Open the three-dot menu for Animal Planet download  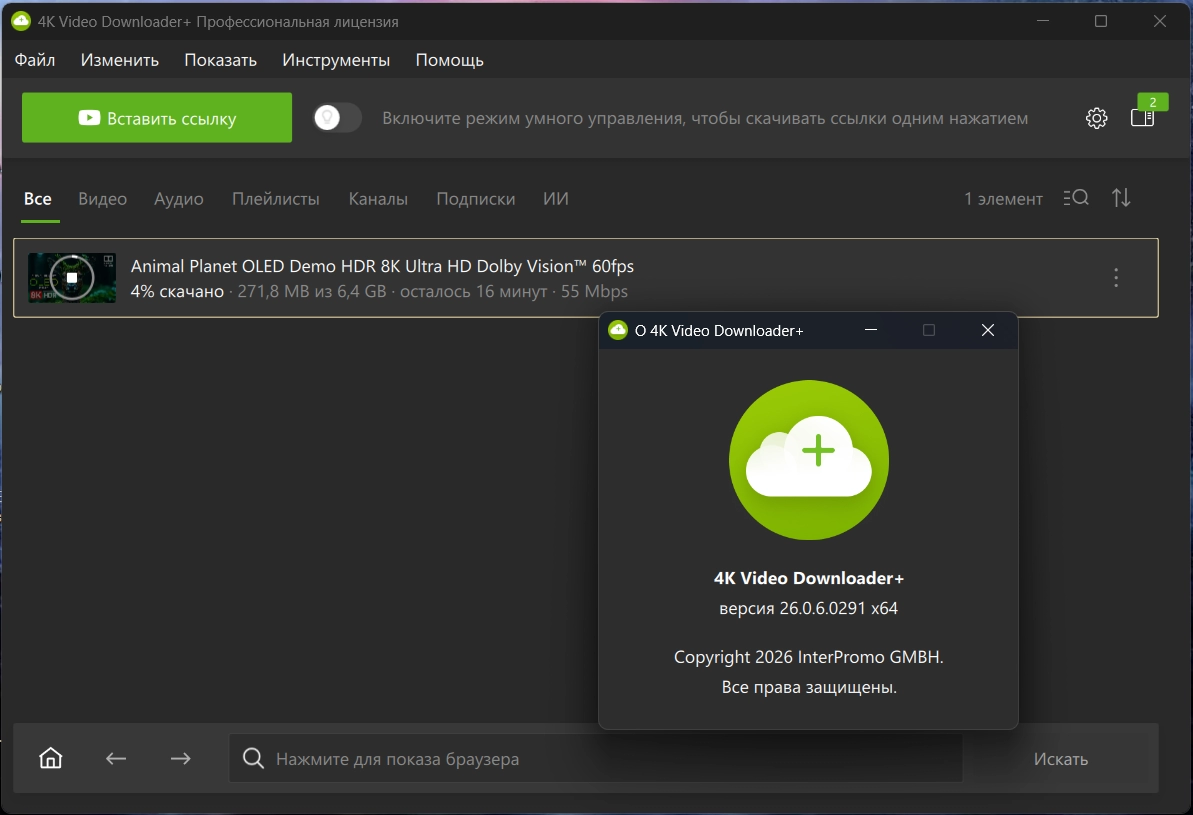click(1115, 277)
